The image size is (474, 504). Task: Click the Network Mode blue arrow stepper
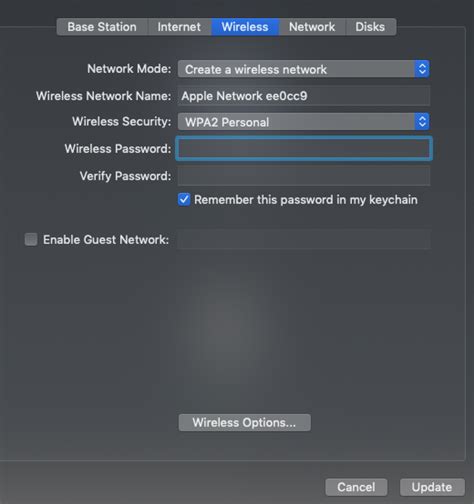[x=422, y=69]
